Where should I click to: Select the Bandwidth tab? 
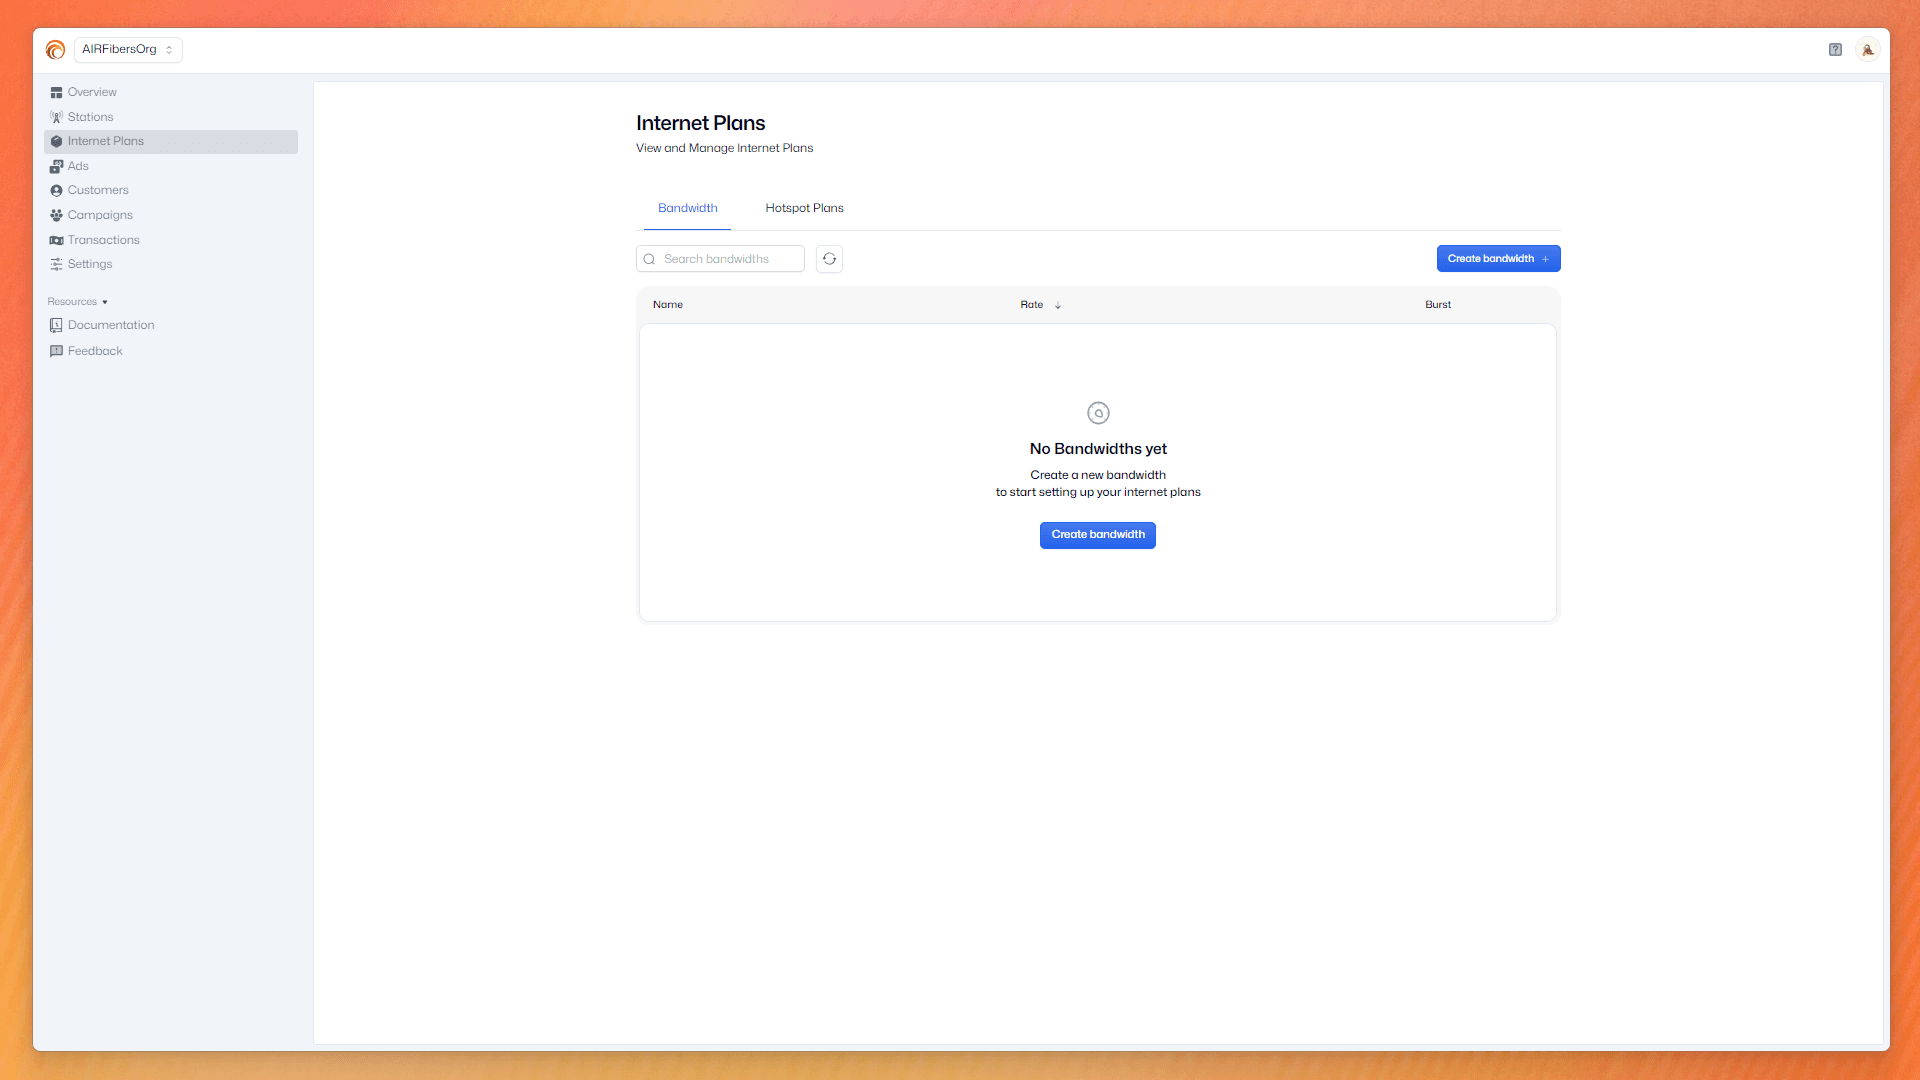[x=687, y=208]
